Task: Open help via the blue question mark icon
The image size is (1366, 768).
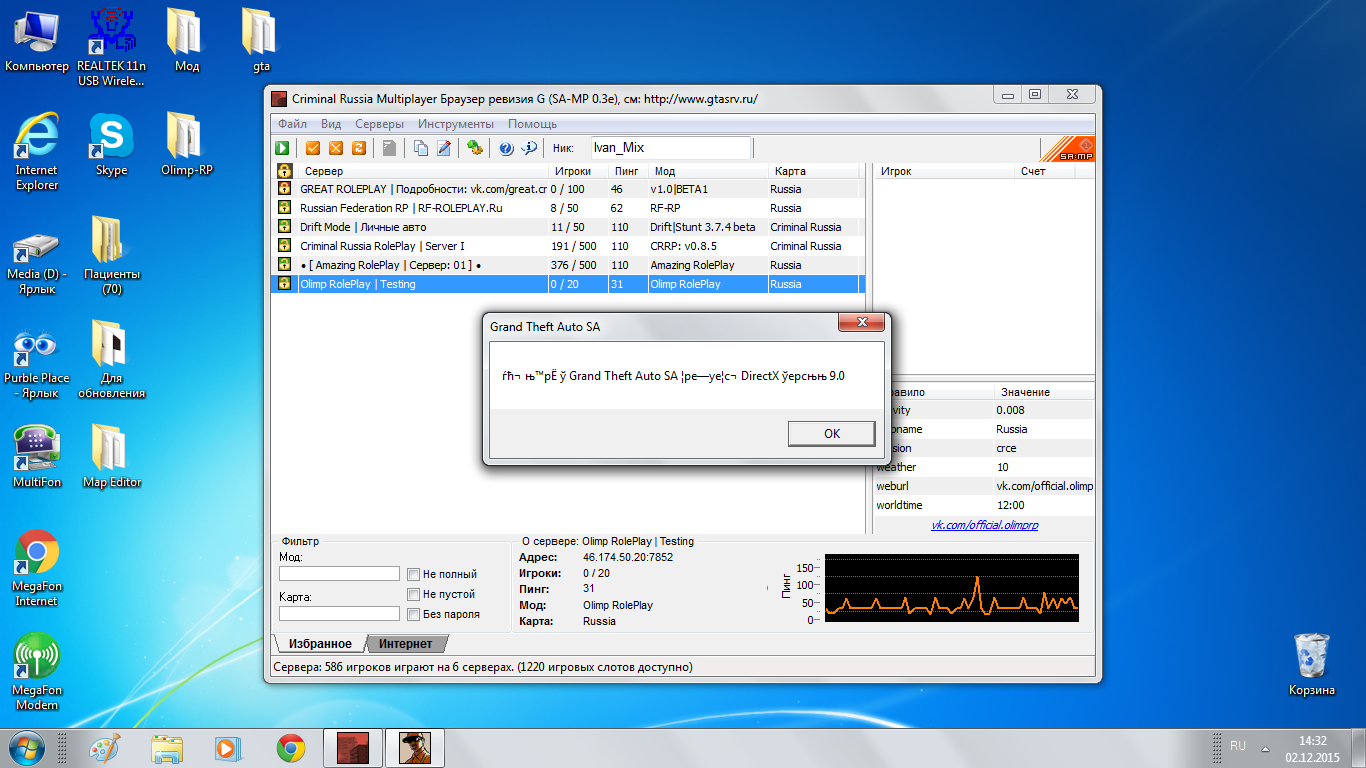Action: 506,148
